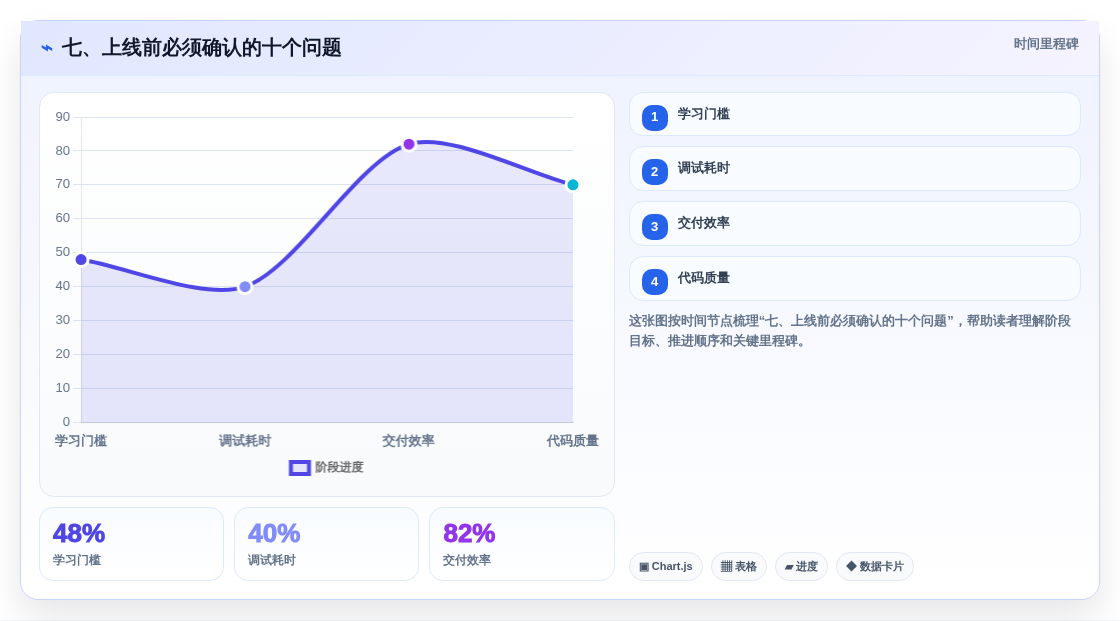Viewport: 1120px width, 621px height.
Task: Select the cyan 代码质量 data point
Action: pos(572,184)
